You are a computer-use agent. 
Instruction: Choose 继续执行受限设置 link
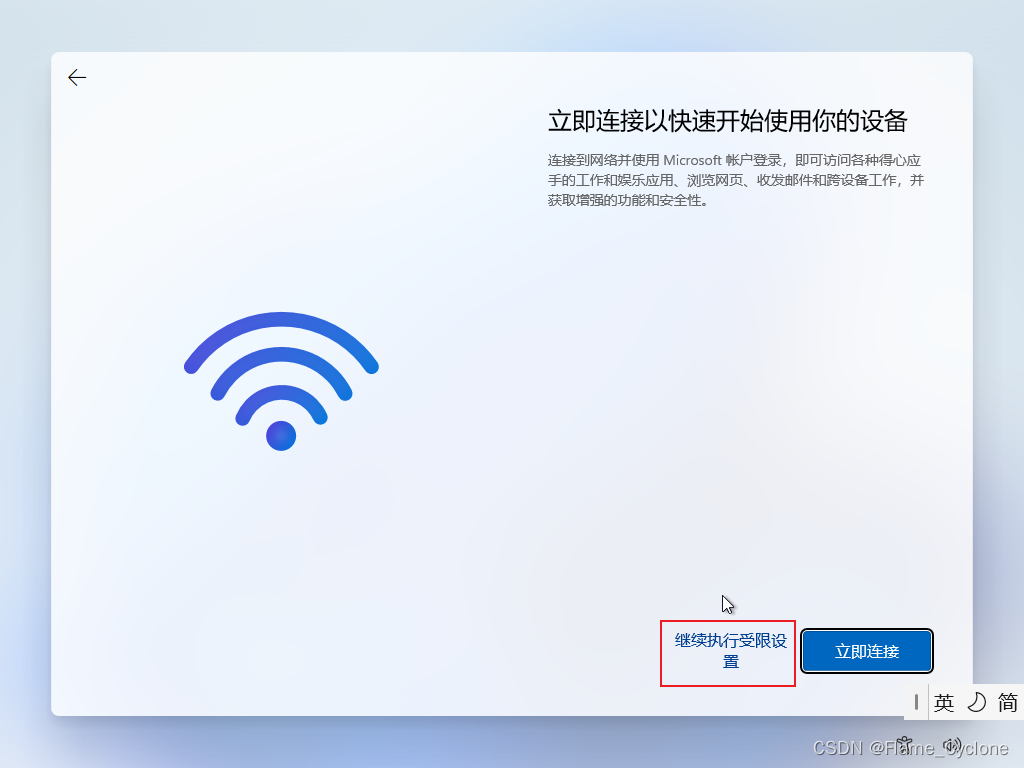click(x=730, y=651)
